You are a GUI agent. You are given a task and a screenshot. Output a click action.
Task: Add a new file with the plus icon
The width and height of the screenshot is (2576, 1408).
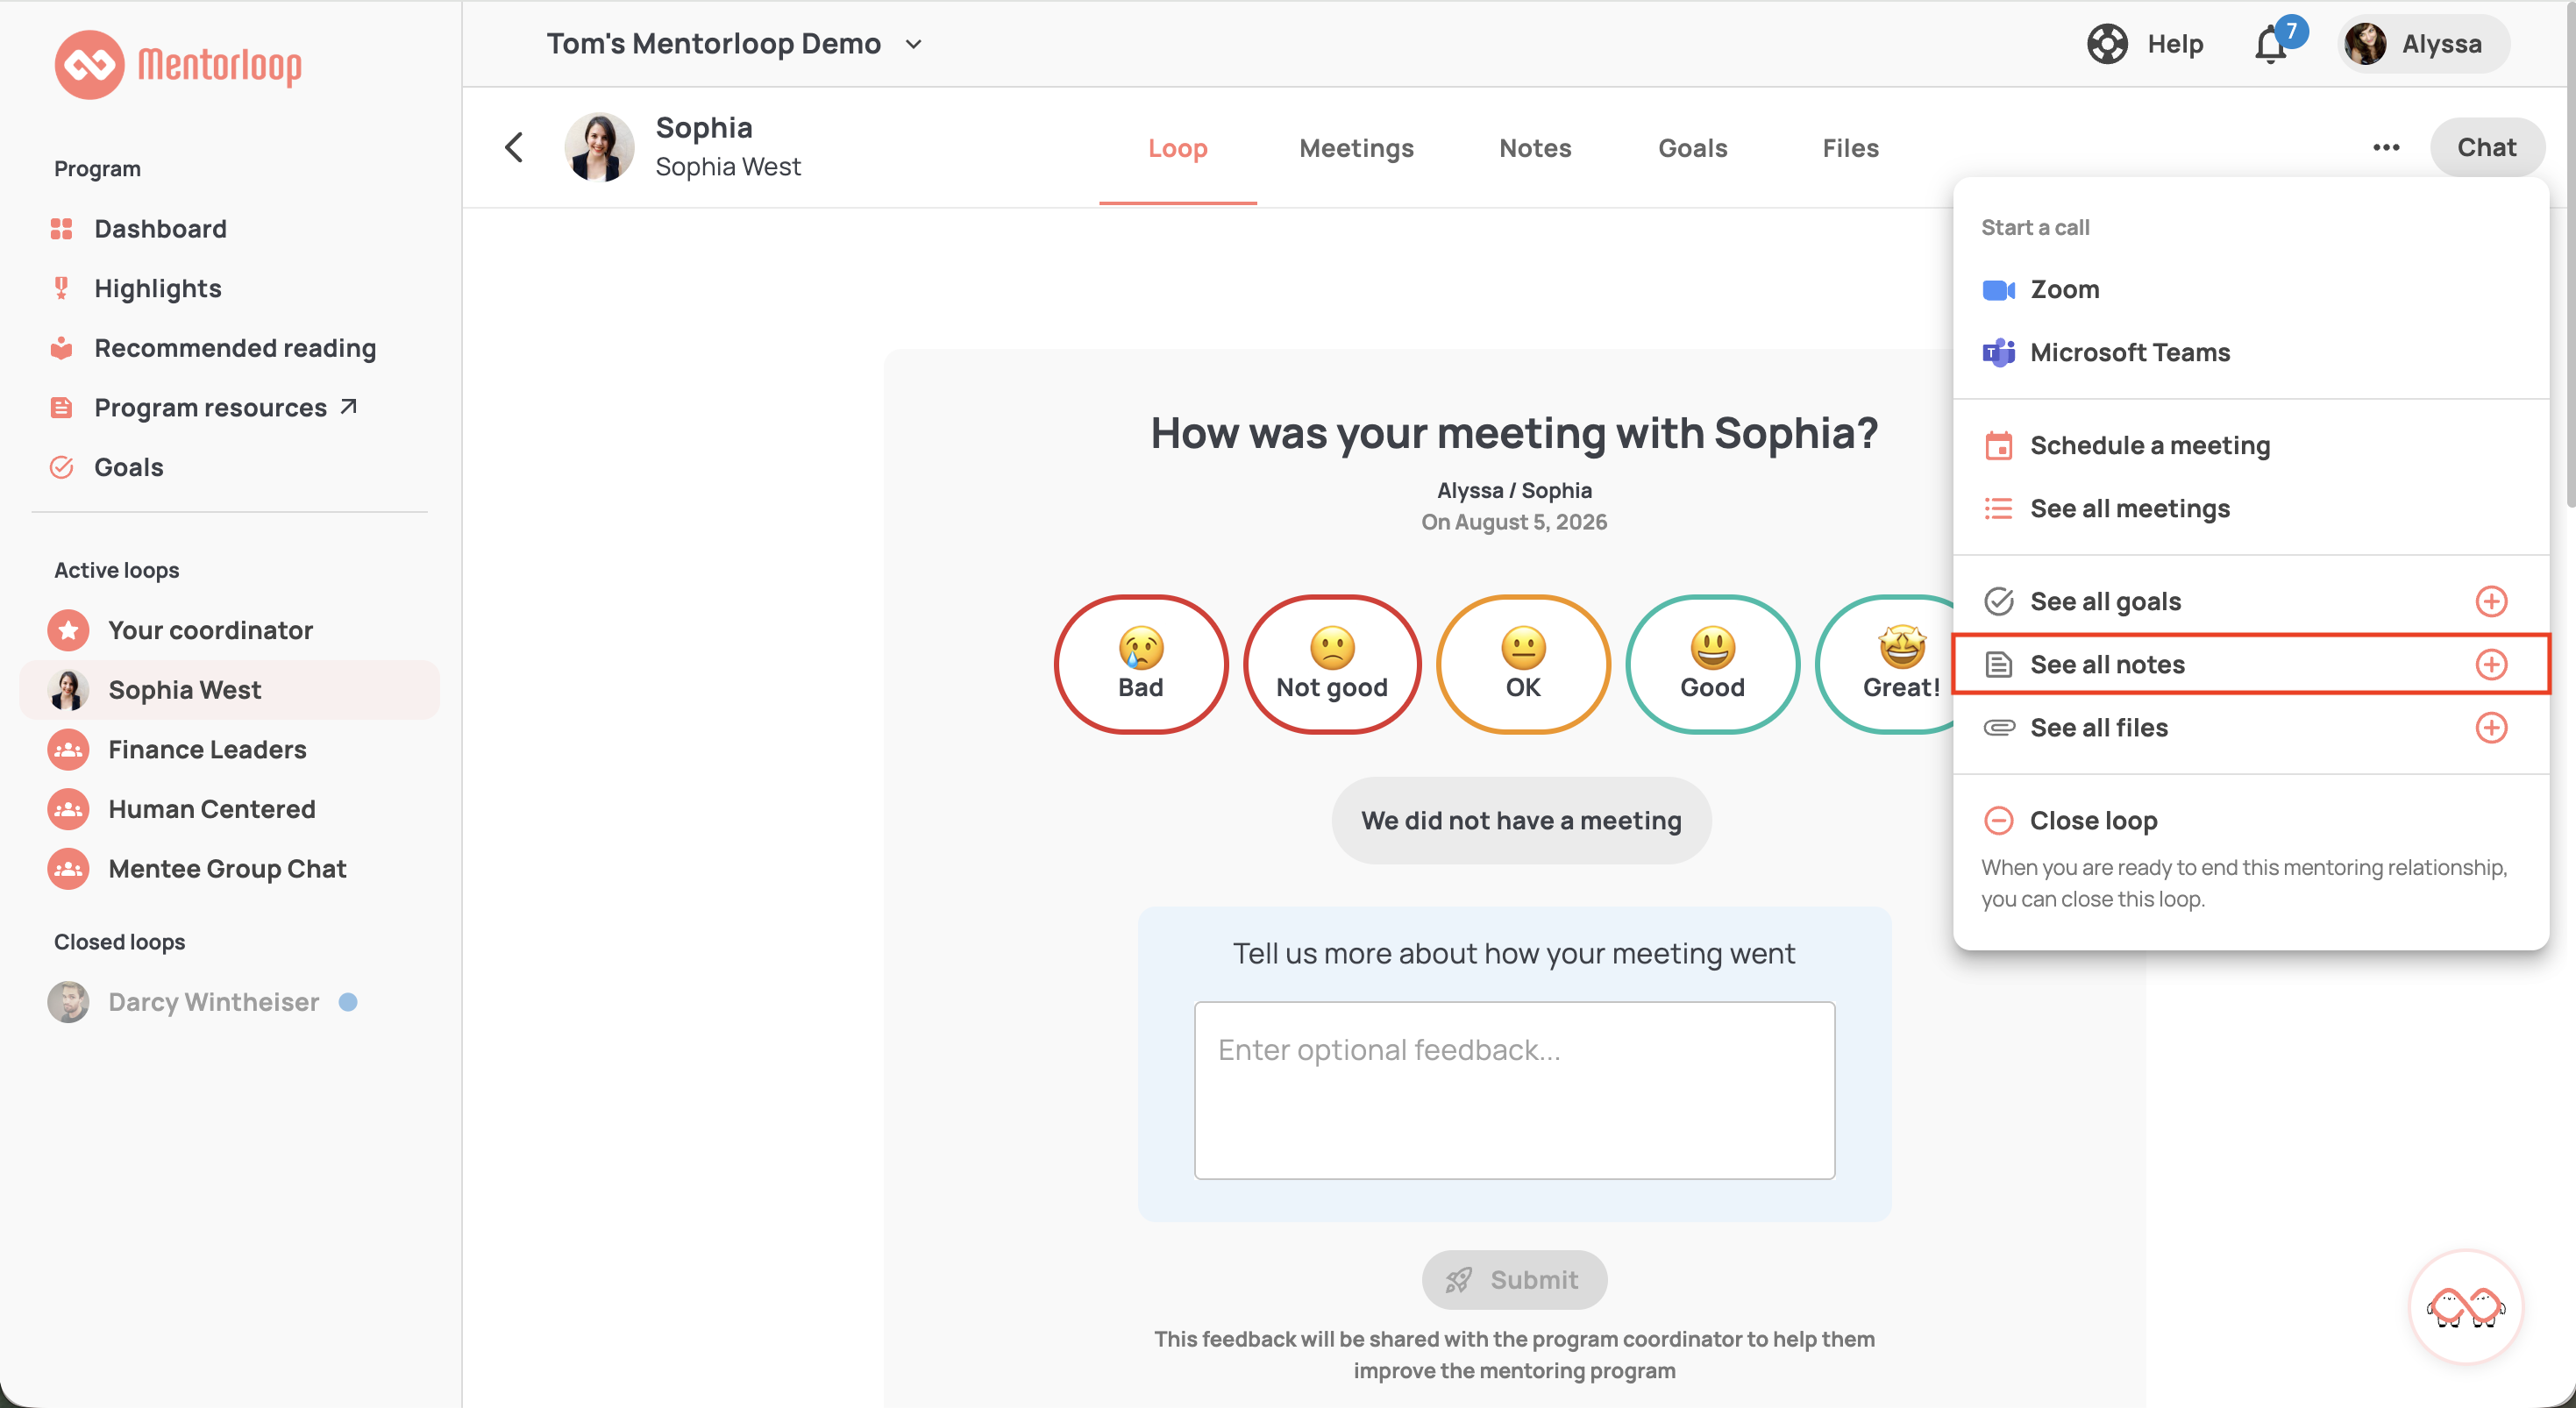pyautogui.click(x=2491, y=728)
